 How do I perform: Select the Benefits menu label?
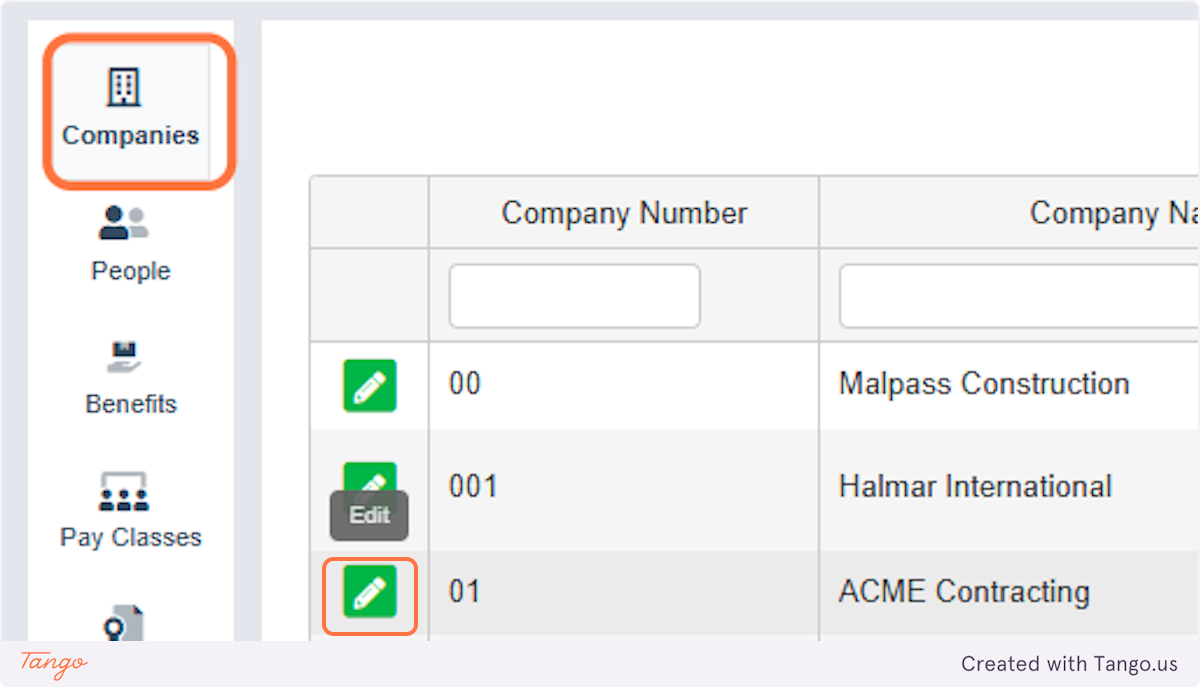click(x=131, y=404)
